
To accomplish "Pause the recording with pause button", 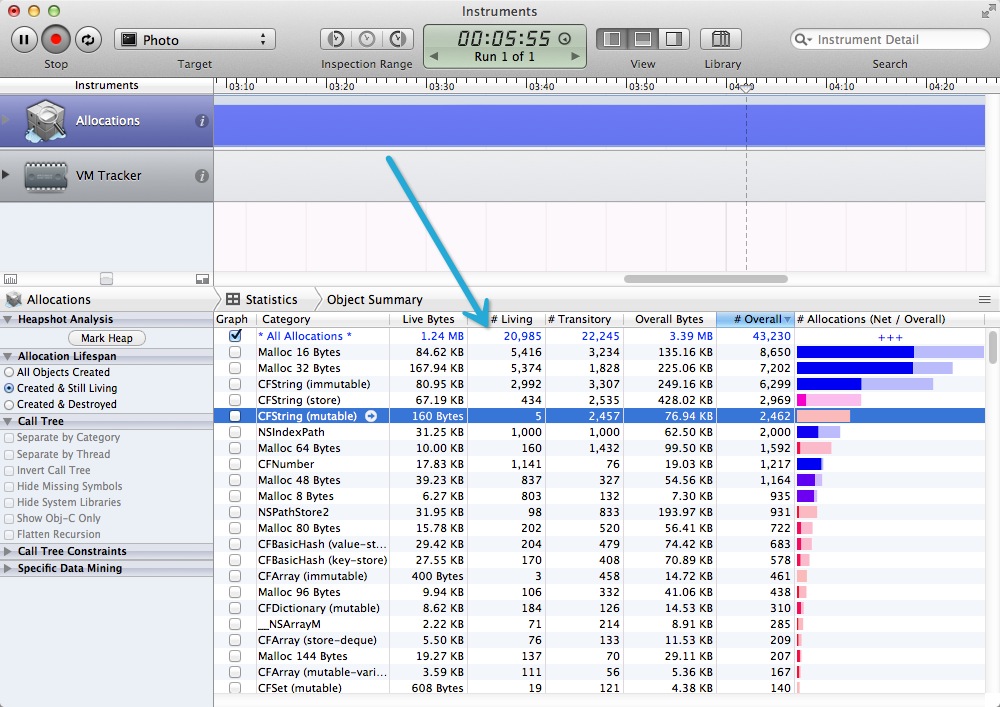I will (x=24, y=40).
